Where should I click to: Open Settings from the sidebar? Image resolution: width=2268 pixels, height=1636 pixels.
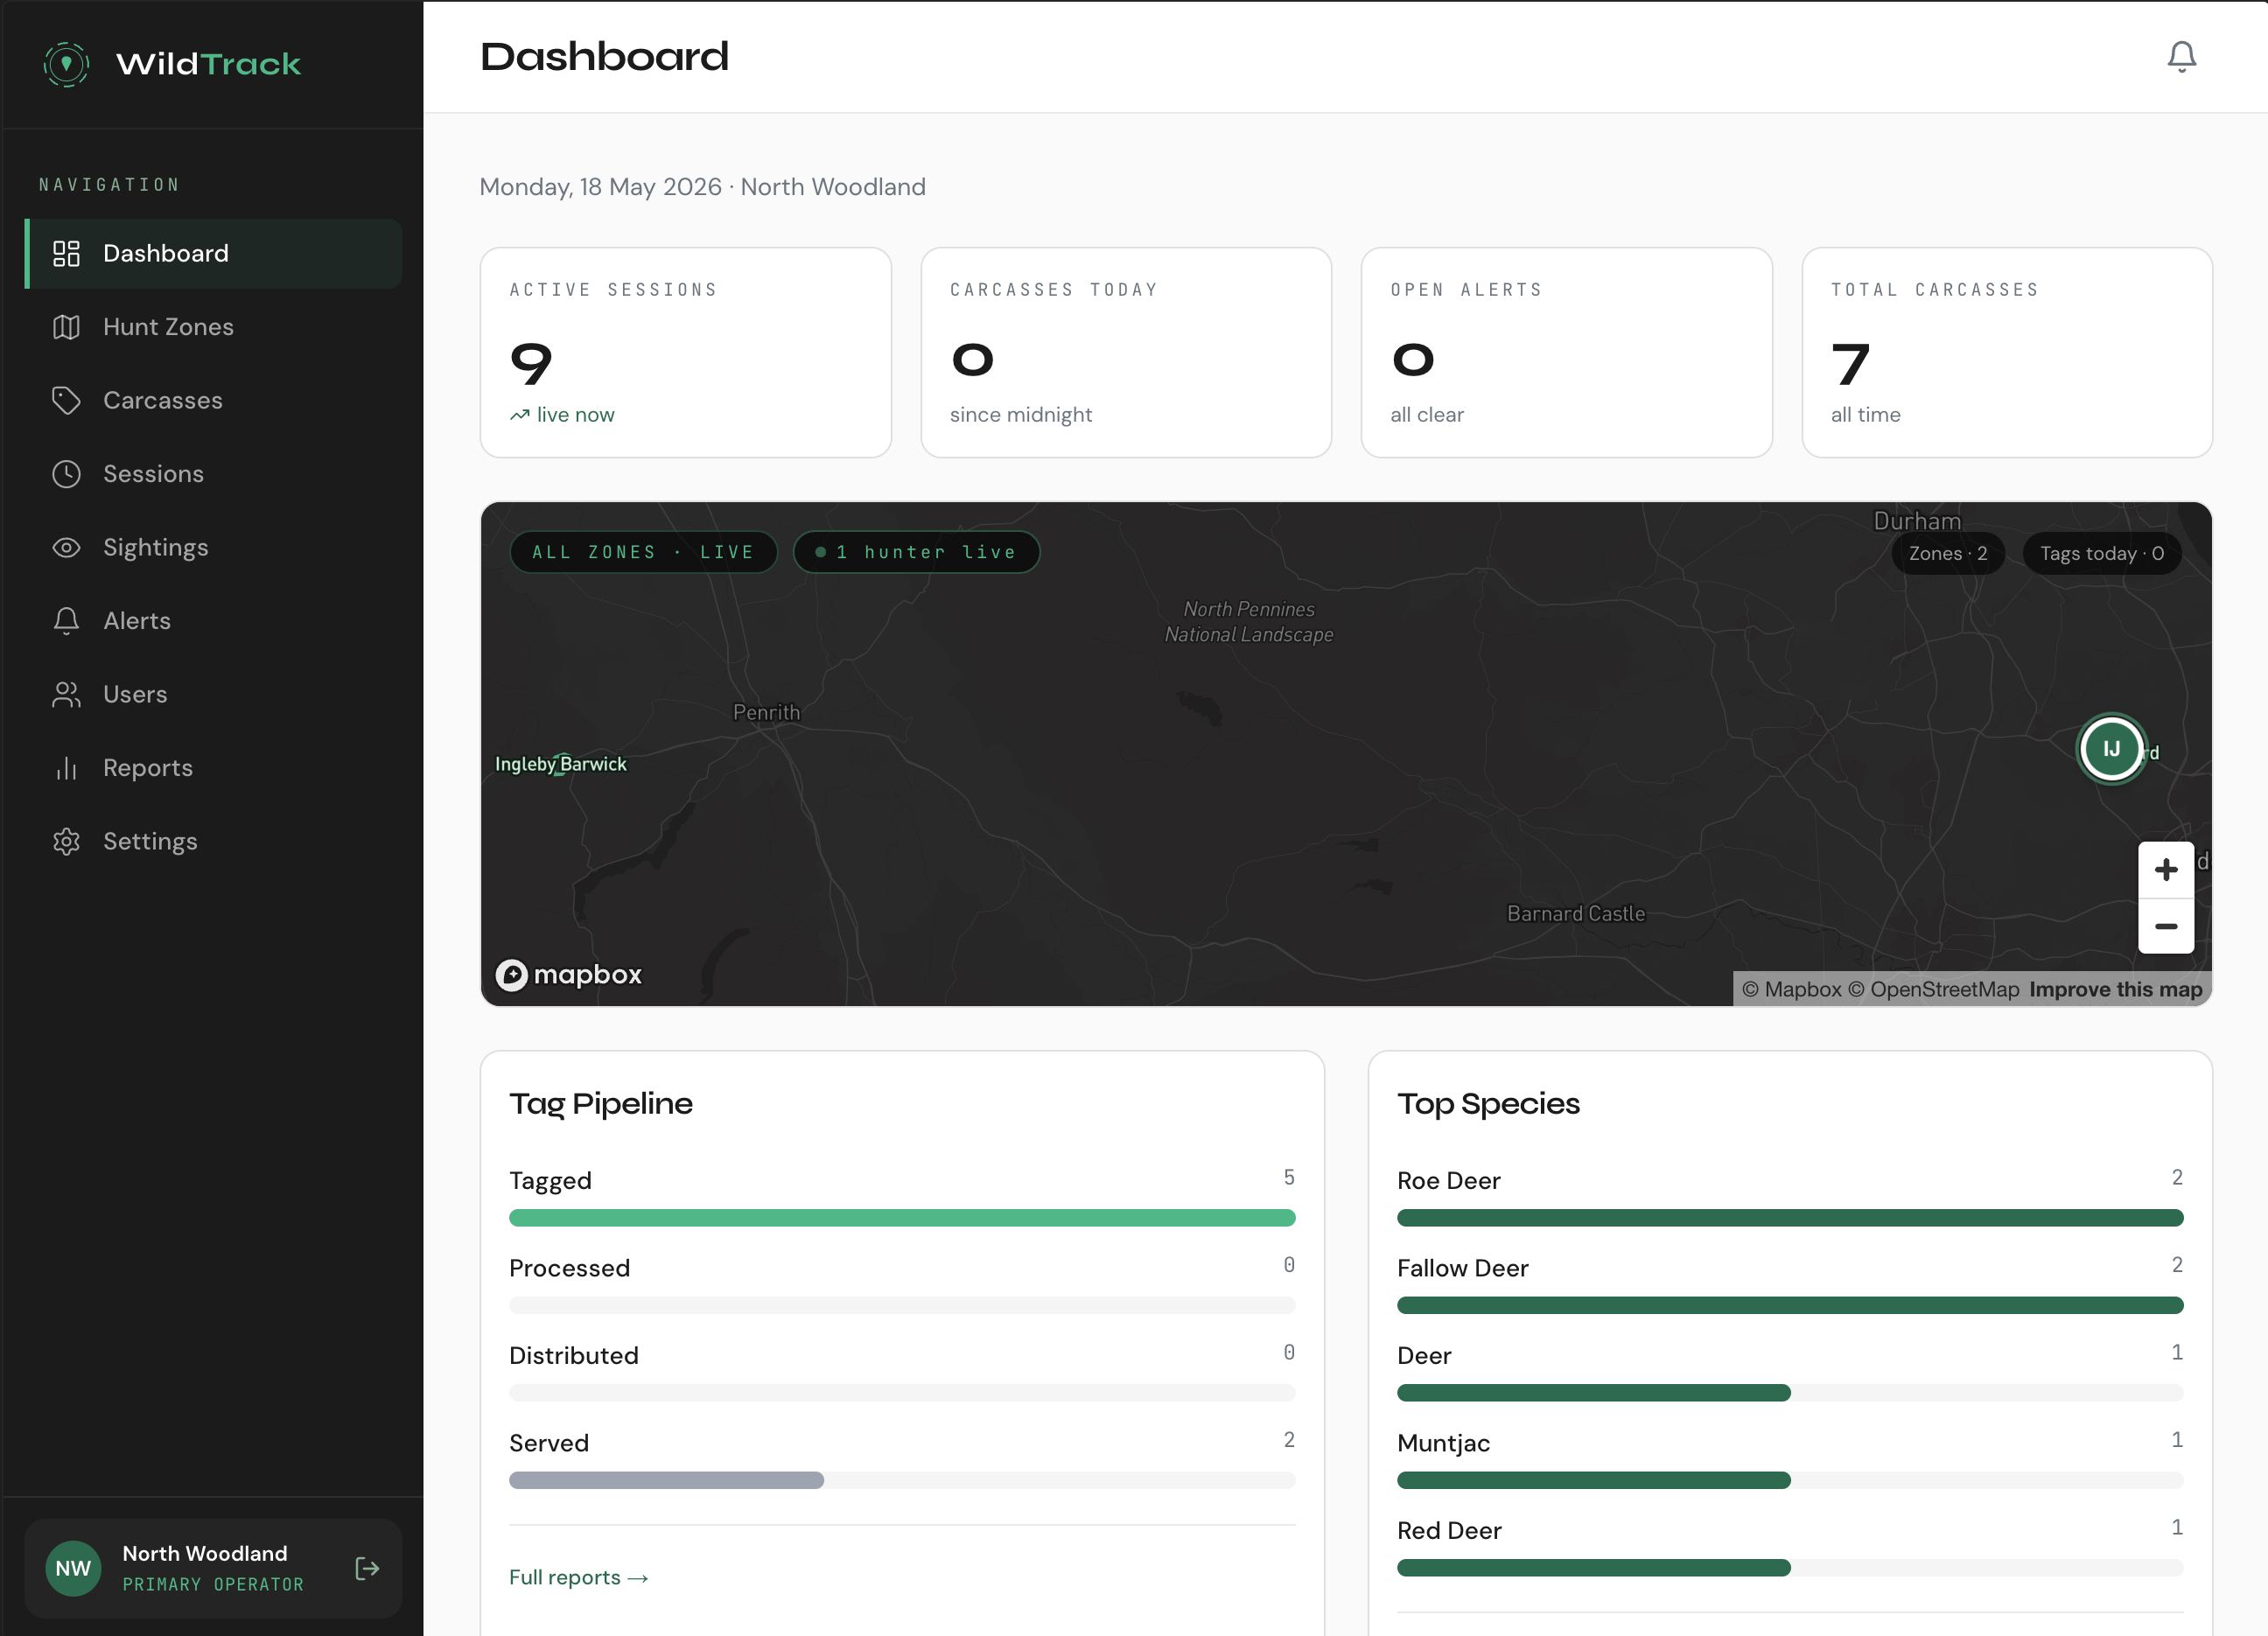coord(213,841)
